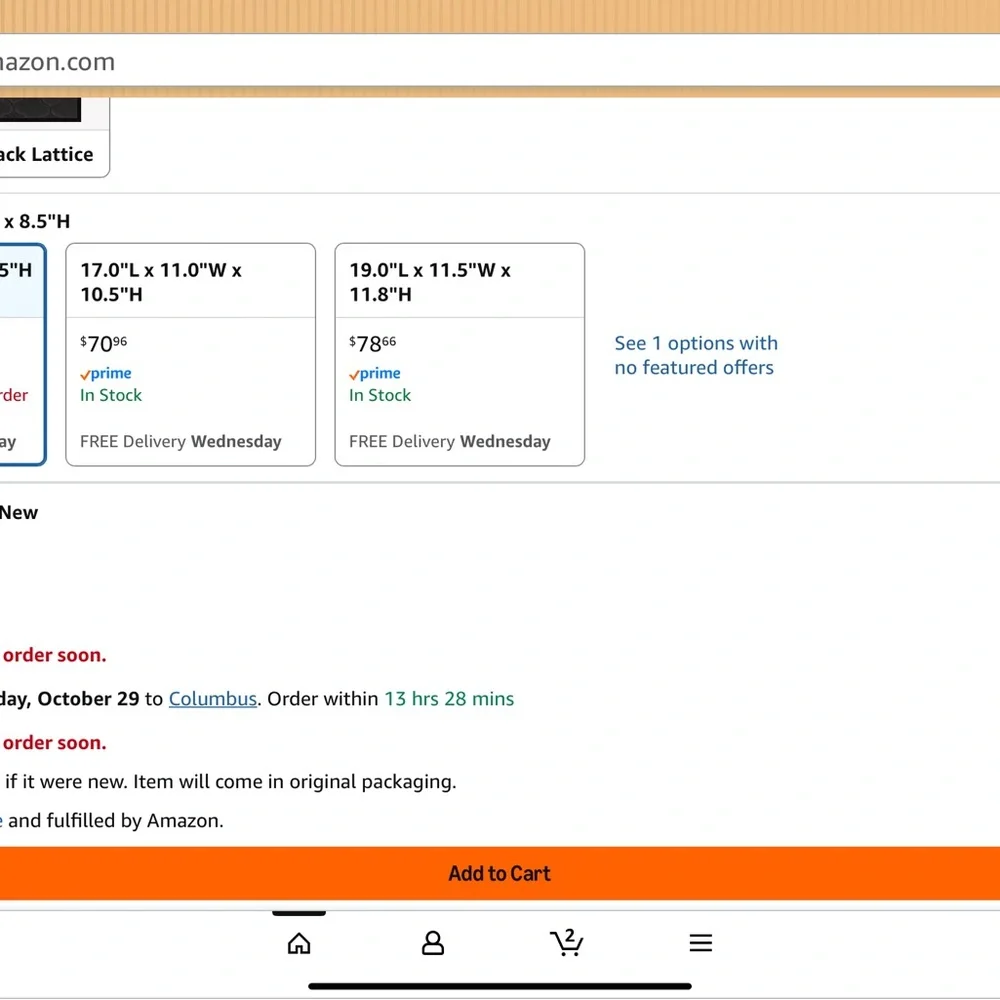Click 'In Stock' in the 19.0"L card
This screenshot has height=1000, width=1000.
380,395
